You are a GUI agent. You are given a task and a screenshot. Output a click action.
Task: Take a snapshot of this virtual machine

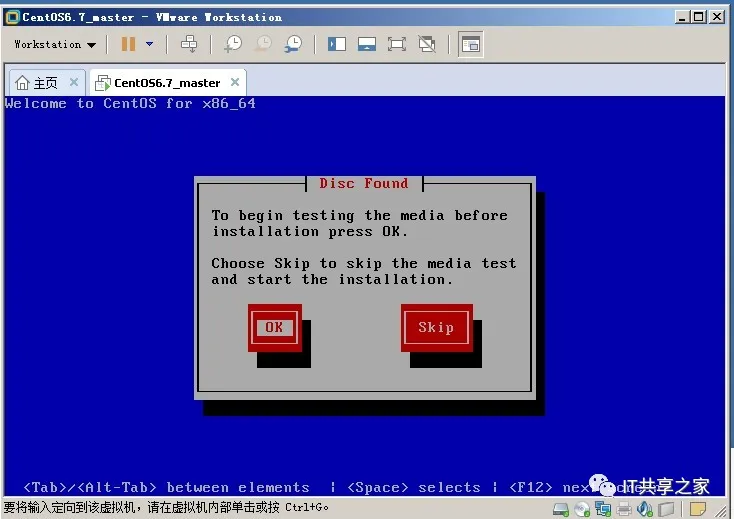233,44
